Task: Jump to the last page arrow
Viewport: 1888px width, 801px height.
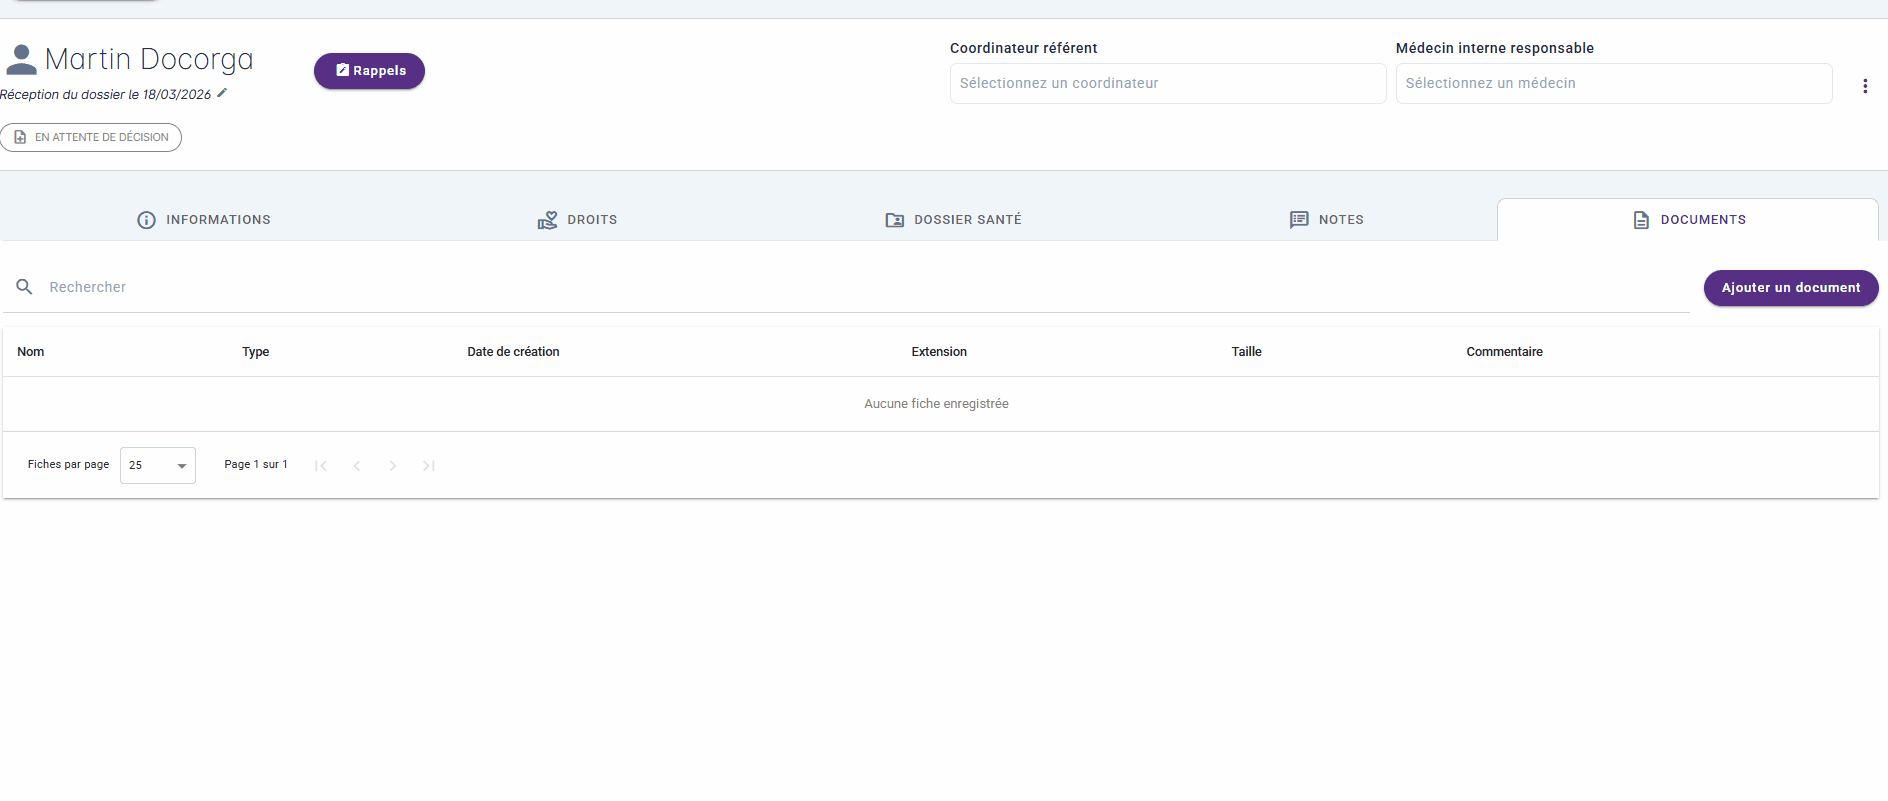Action: pos(429,466)
